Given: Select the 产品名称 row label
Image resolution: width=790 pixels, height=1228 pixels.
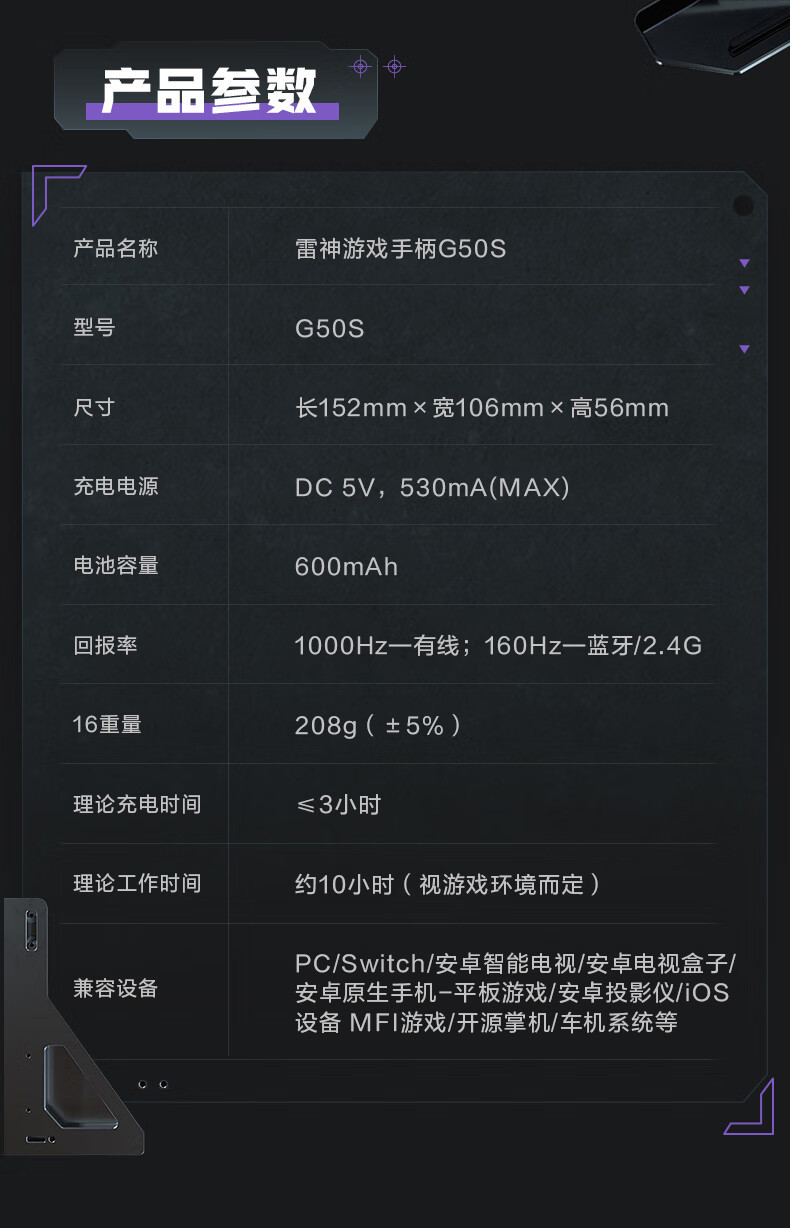Looking at the screenshot, I should 115,248.
